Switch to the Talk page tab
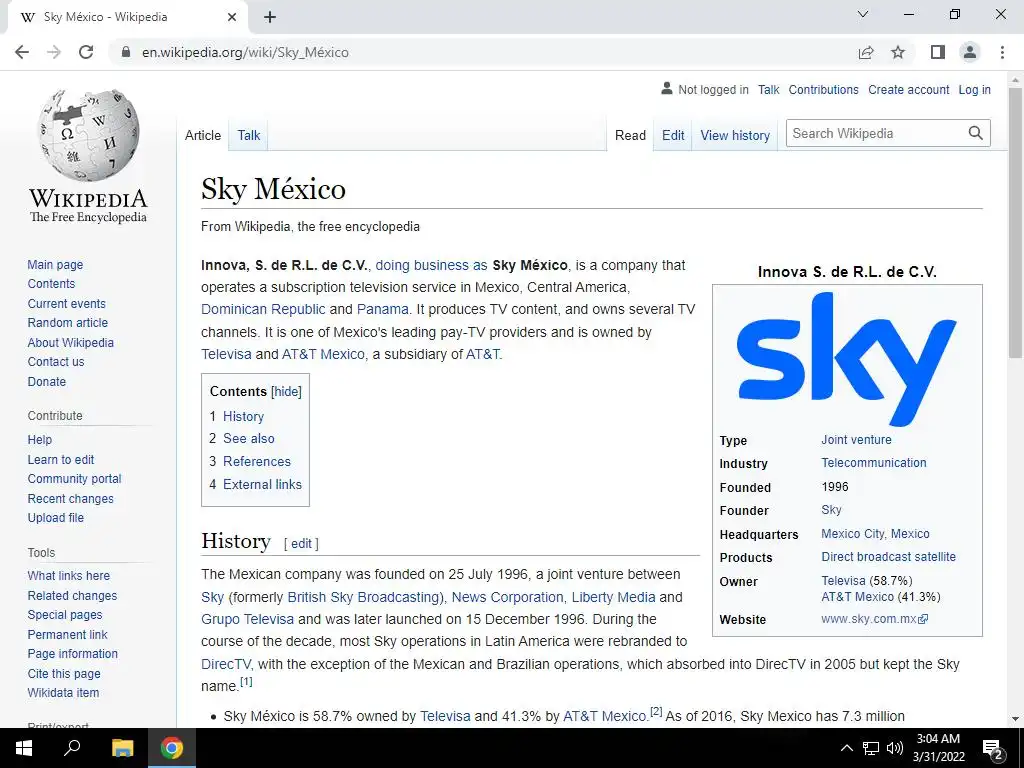Viewport: 1024px width, 768px height. (248, 135)
